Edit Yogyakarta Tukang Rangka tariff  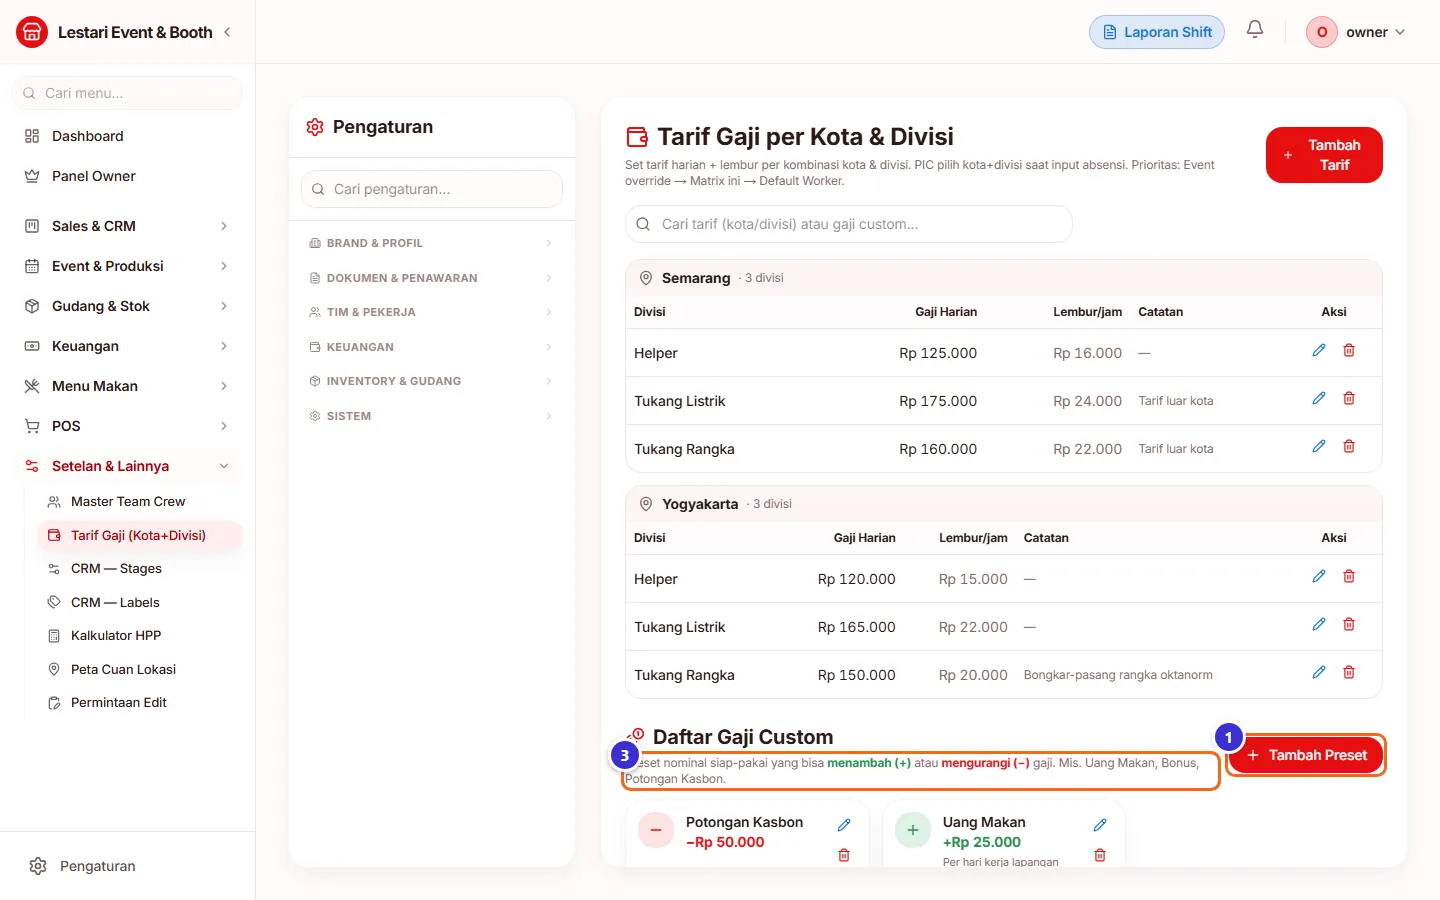point(1319,672)
